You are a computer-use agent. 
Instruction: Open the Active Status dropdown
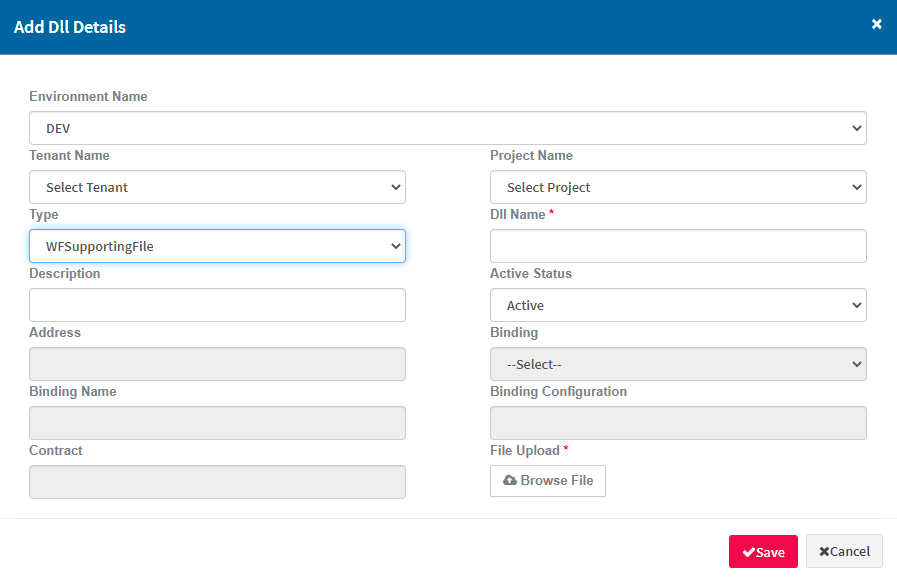(x=678, y=305)
